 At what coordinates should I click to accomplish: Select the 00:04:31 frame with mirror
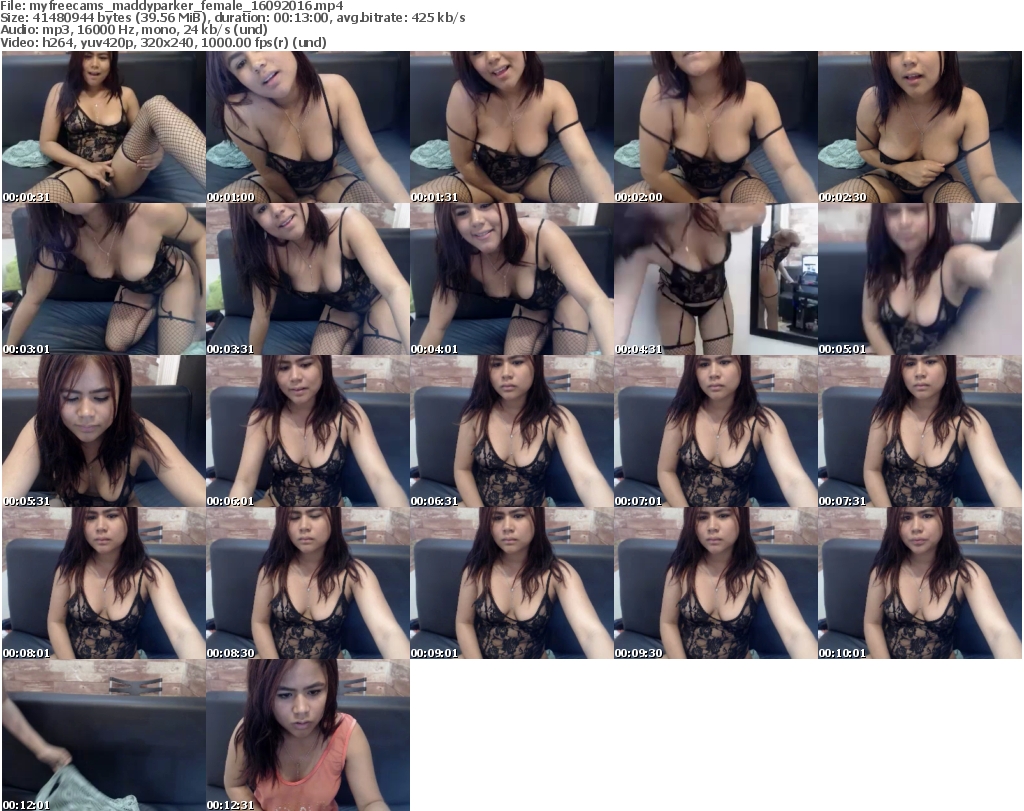(x=716, y=279)
